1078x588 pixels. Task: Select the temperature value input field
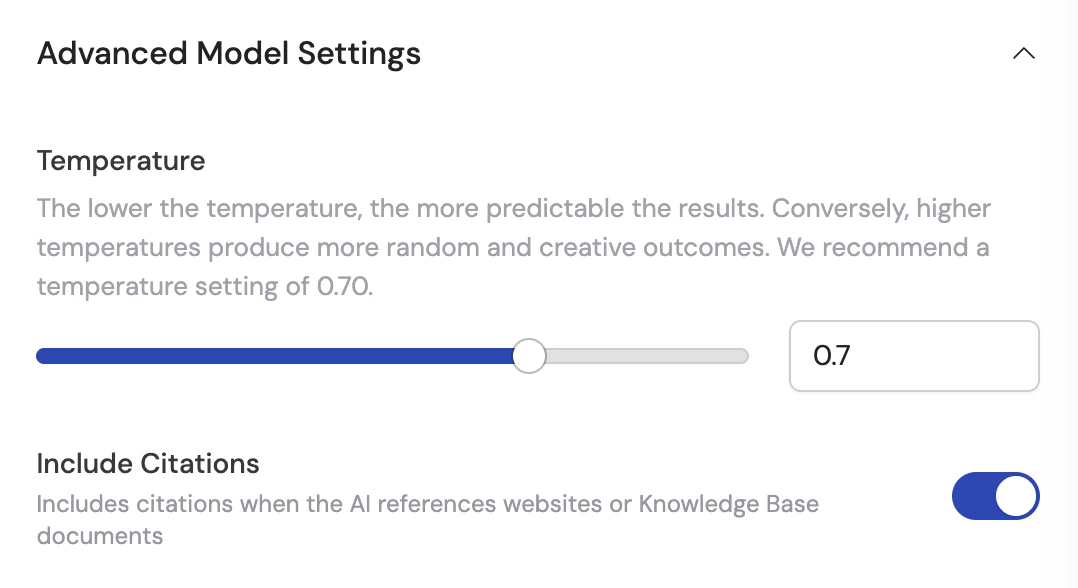(x=913, y=356)
